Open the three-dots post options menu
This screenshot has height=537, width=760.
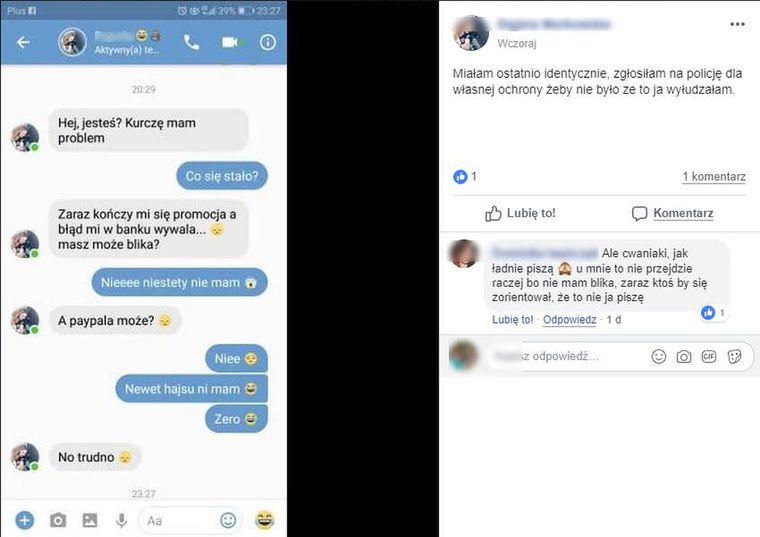click(x=737, y=24)
